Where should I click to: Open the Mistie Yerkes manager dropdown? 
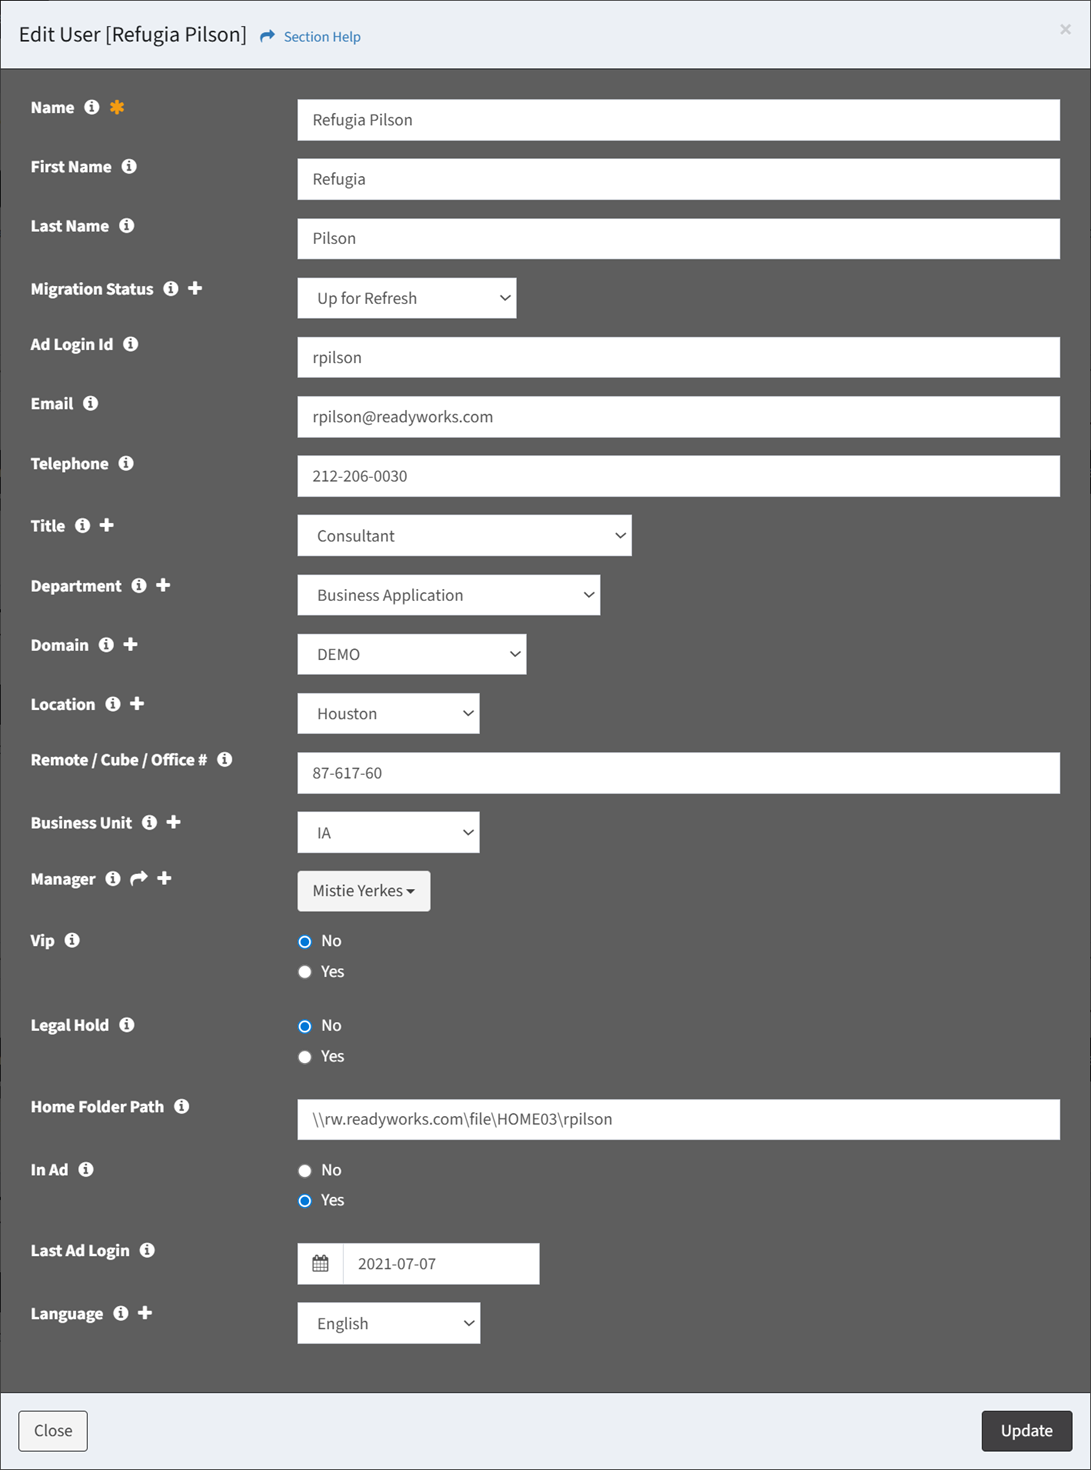(x=364, y=891)
